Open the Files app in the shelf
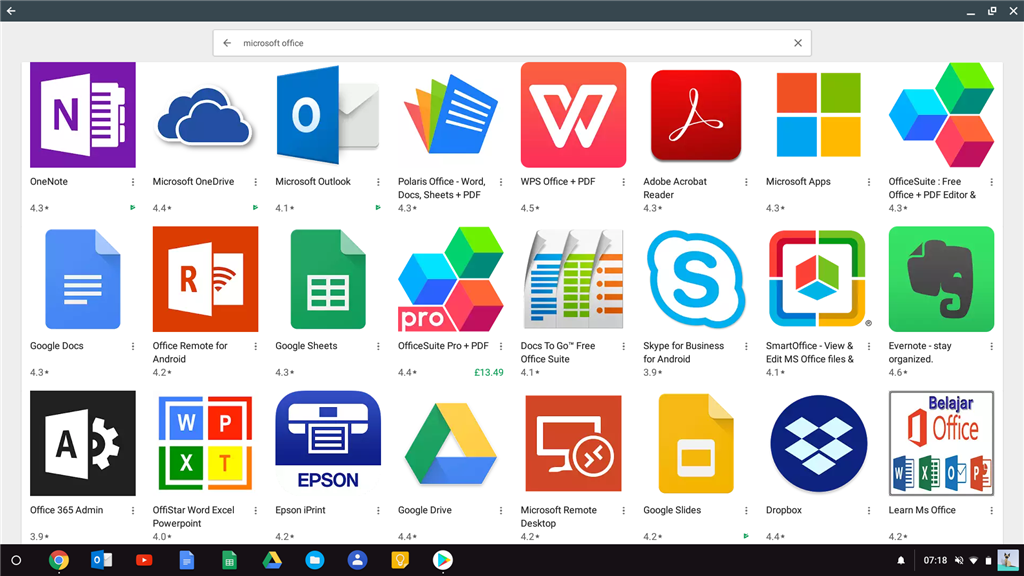This screenshot has width=1024, height=576. 315,560
